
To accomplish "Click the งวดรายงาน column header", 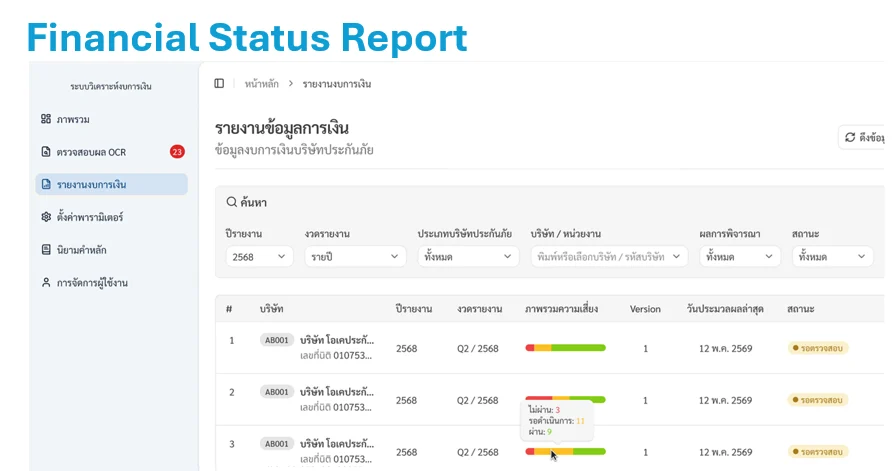I will pos(479,309).
